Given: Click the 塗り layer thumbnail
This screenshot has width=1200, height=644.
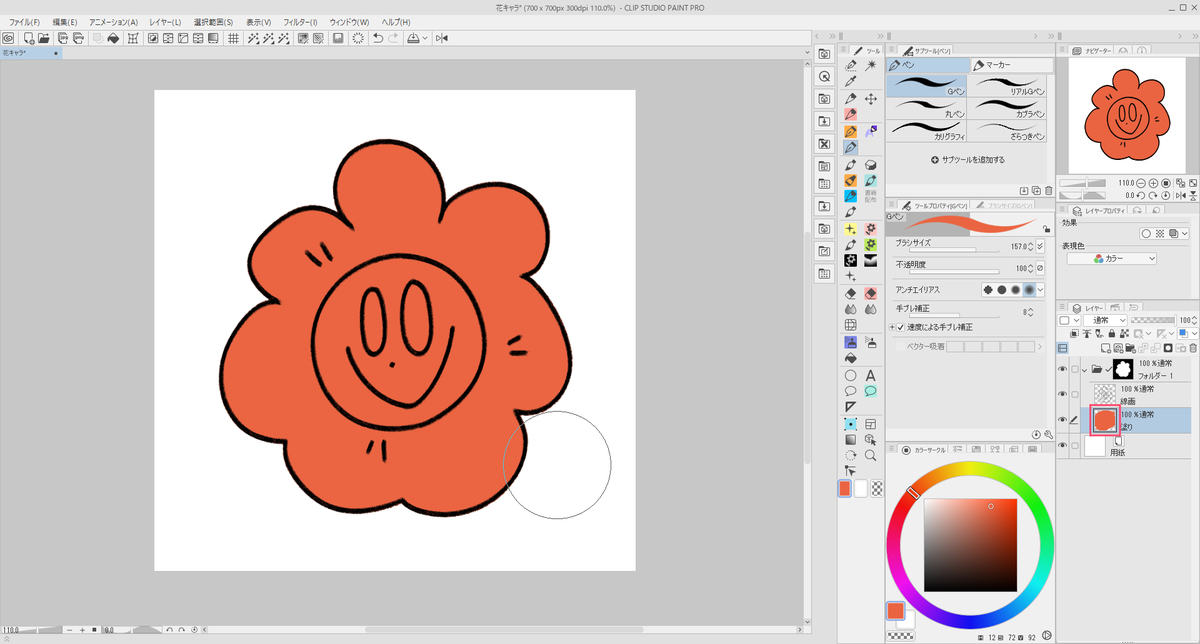Looking at the screenshot, I should coord(1104,420).
